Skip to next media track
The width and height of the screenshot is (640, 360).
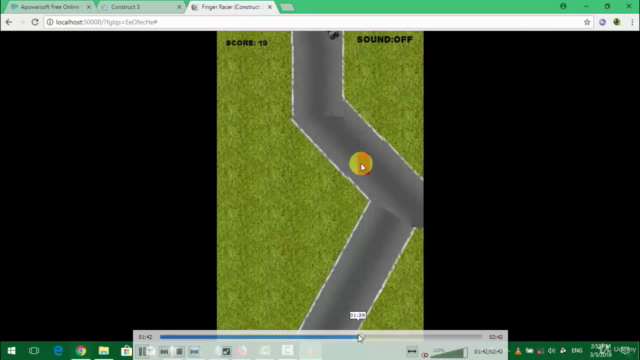(x=194, y=351)
